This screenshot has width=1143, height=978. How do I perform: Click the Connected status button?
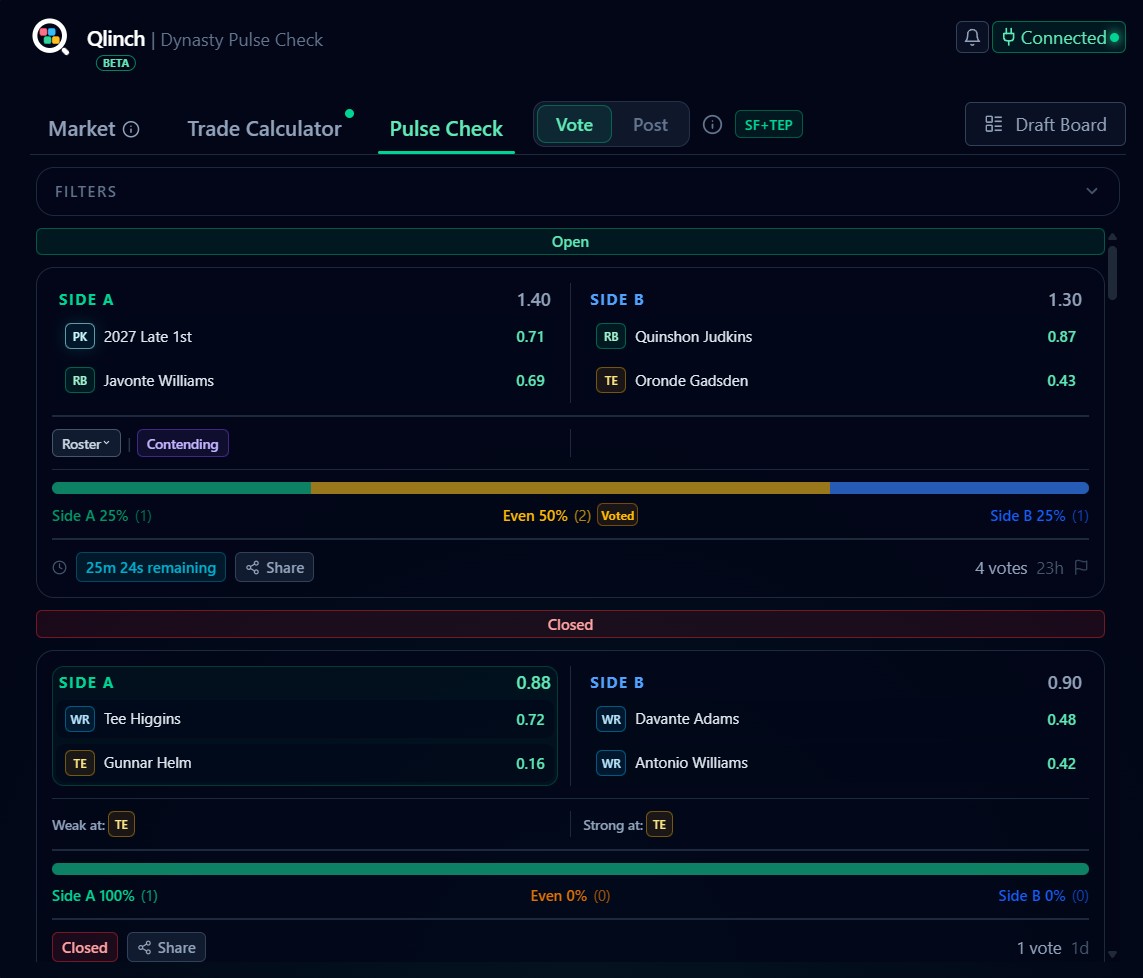coord(1058,37)
